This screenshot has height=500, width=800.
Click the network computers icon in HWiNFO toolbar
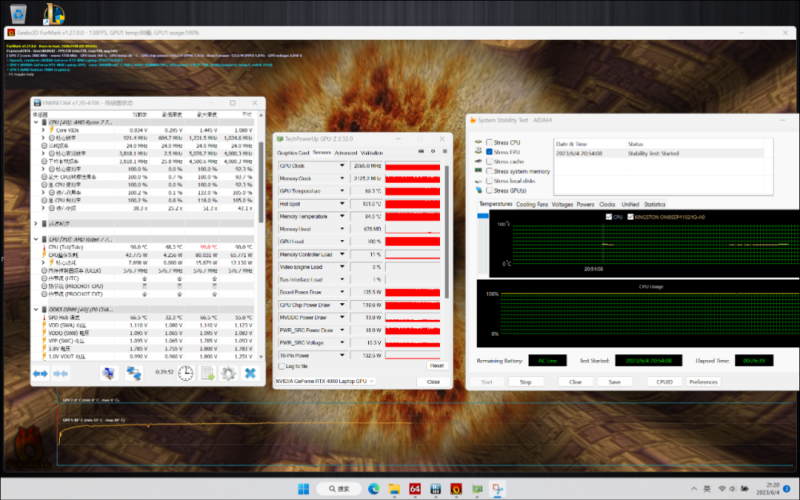[133, 373]
